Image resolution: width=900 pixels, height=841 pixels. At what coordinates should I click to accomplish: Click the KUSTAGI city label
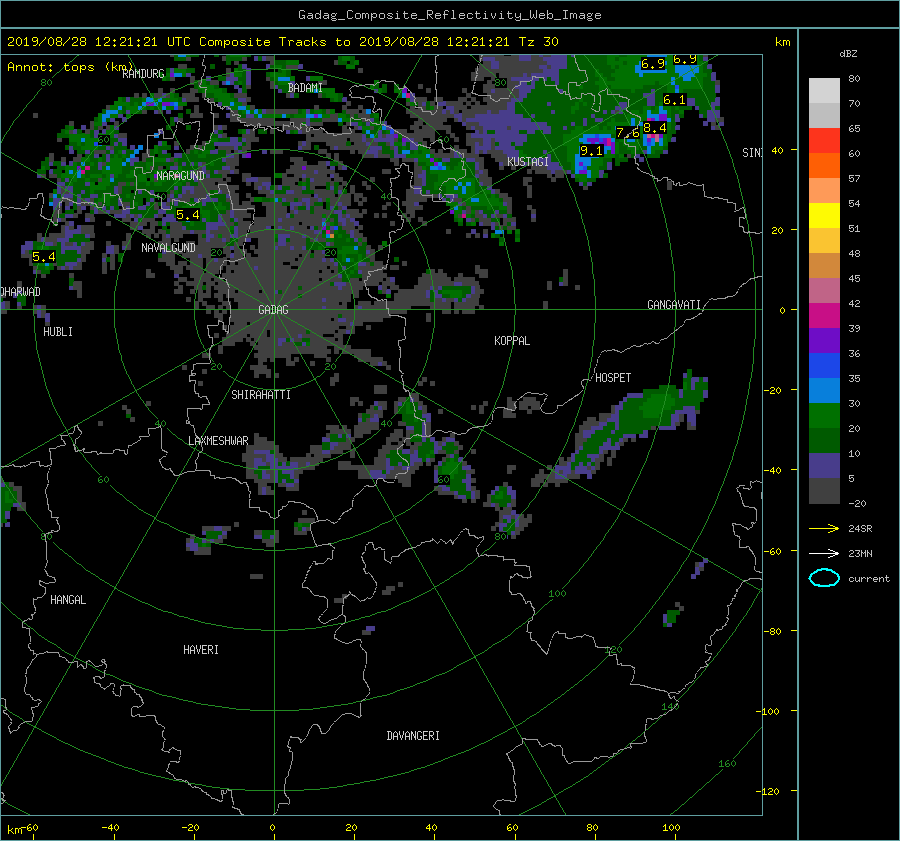527,162
